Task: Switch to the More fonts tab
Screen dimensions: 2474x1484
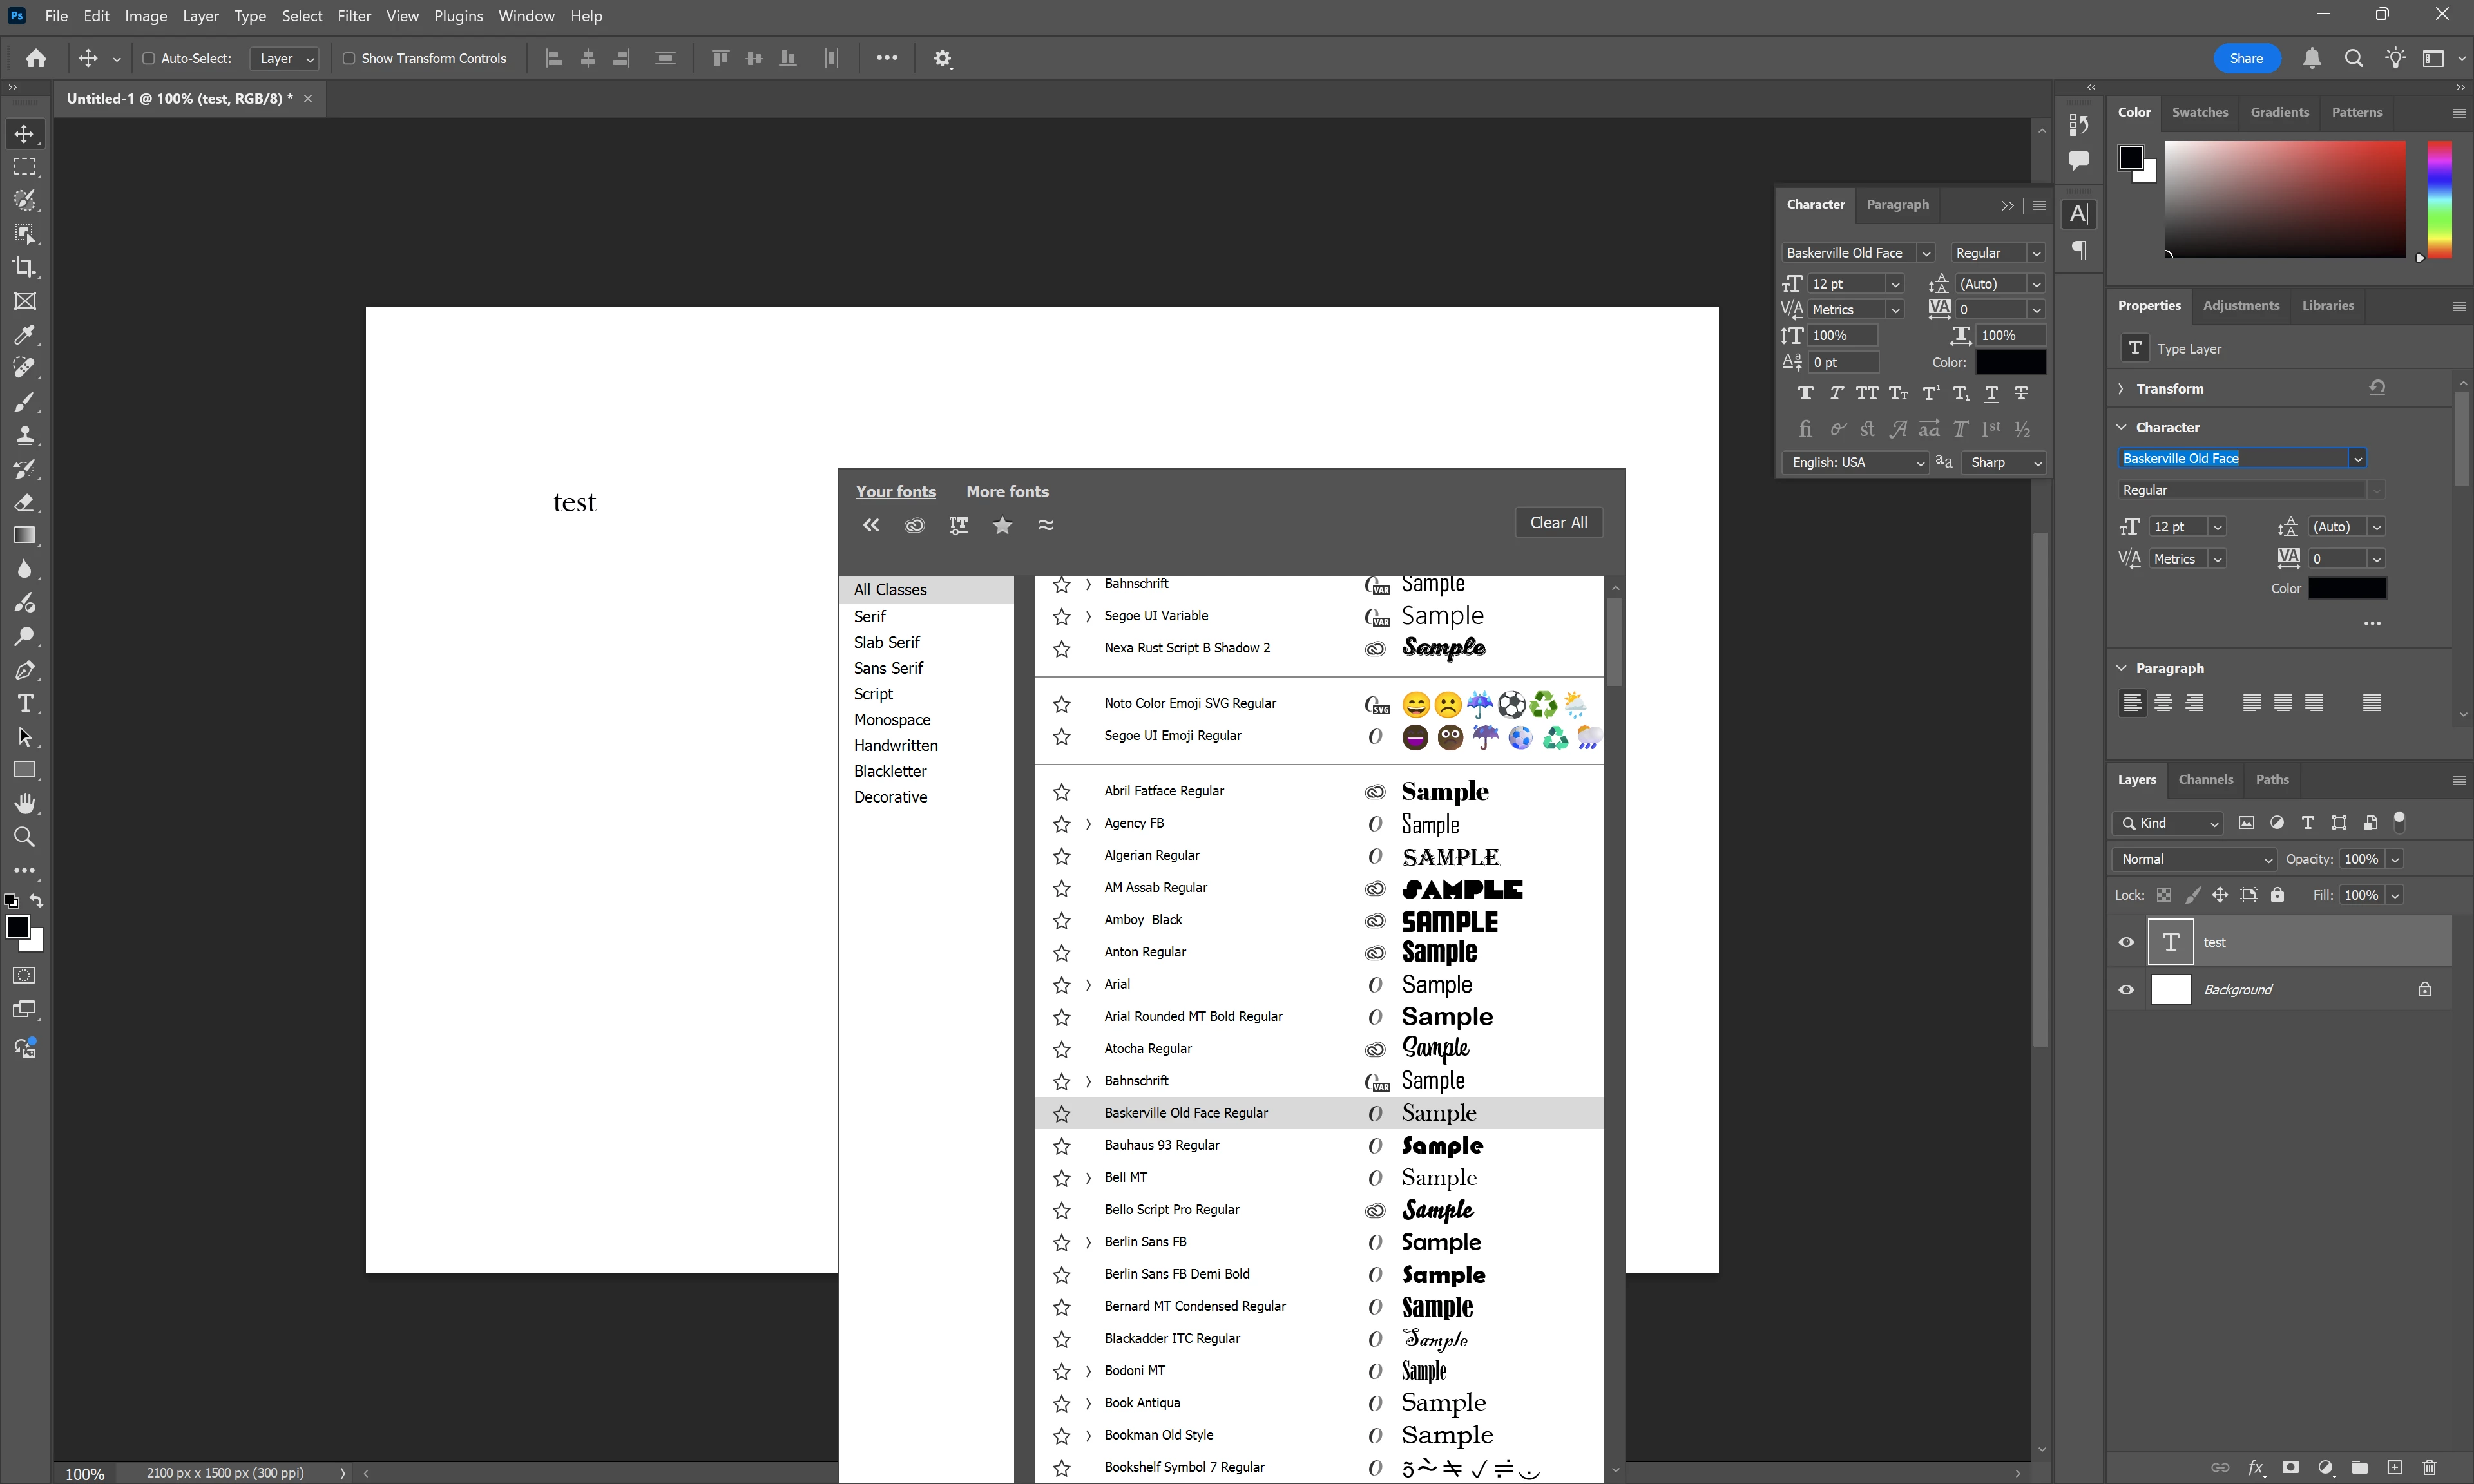Action: pos(1007,491)
